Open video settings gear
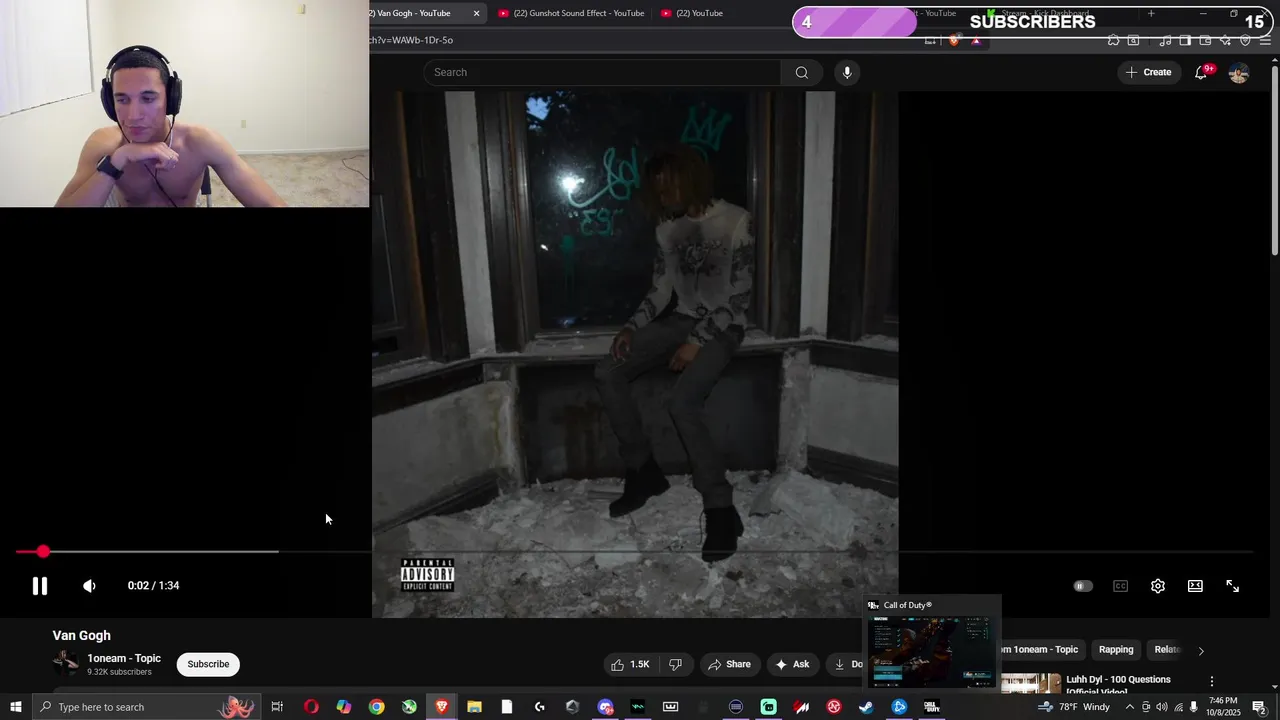The width and height of the screenshot is (1280, 720). tap(1158, 586)
